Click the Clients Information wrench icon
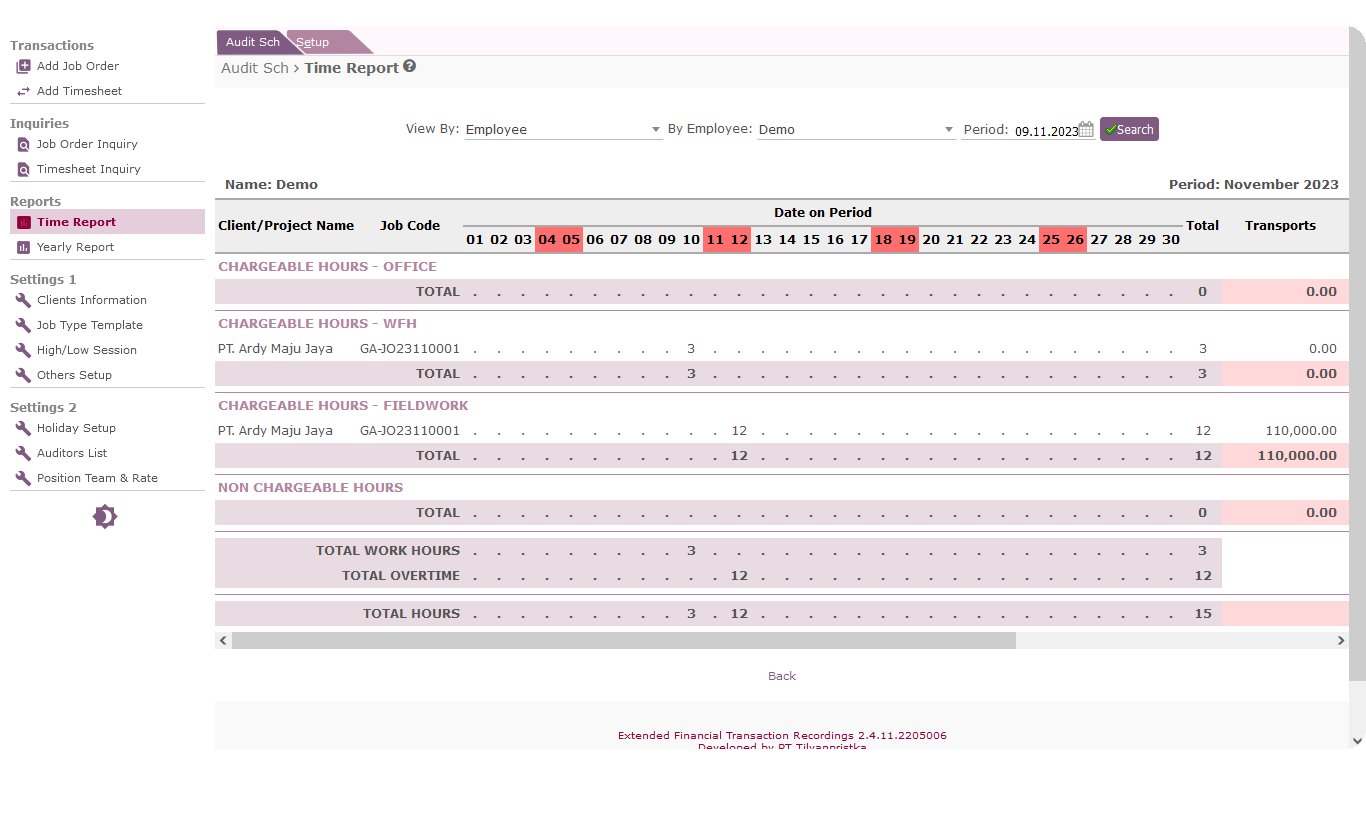Image resolution: width=1366 pixels, height=820 pixels. (x=23, y=300)
